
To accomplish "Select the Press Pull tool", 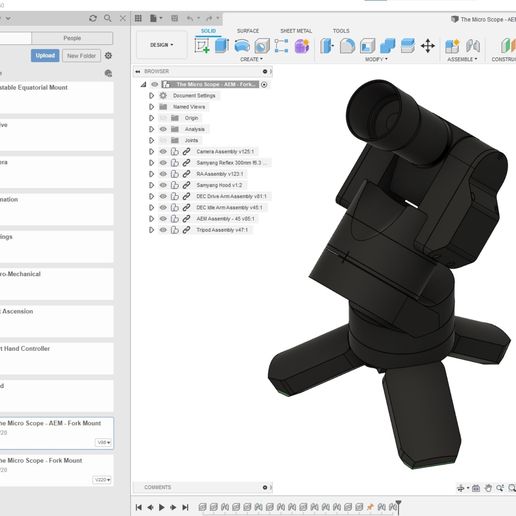I will click(327, 46).
